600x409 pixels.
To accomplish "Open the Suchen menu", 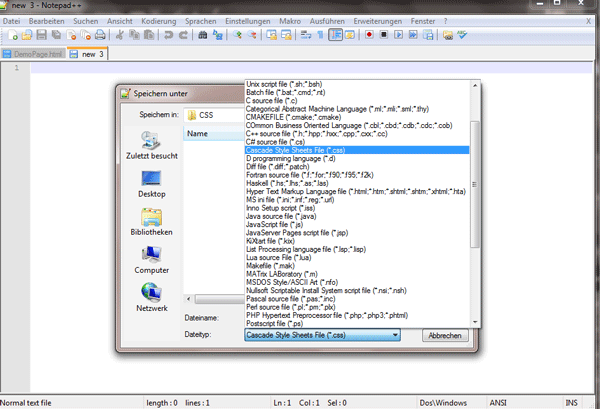I will click(86, 21).
